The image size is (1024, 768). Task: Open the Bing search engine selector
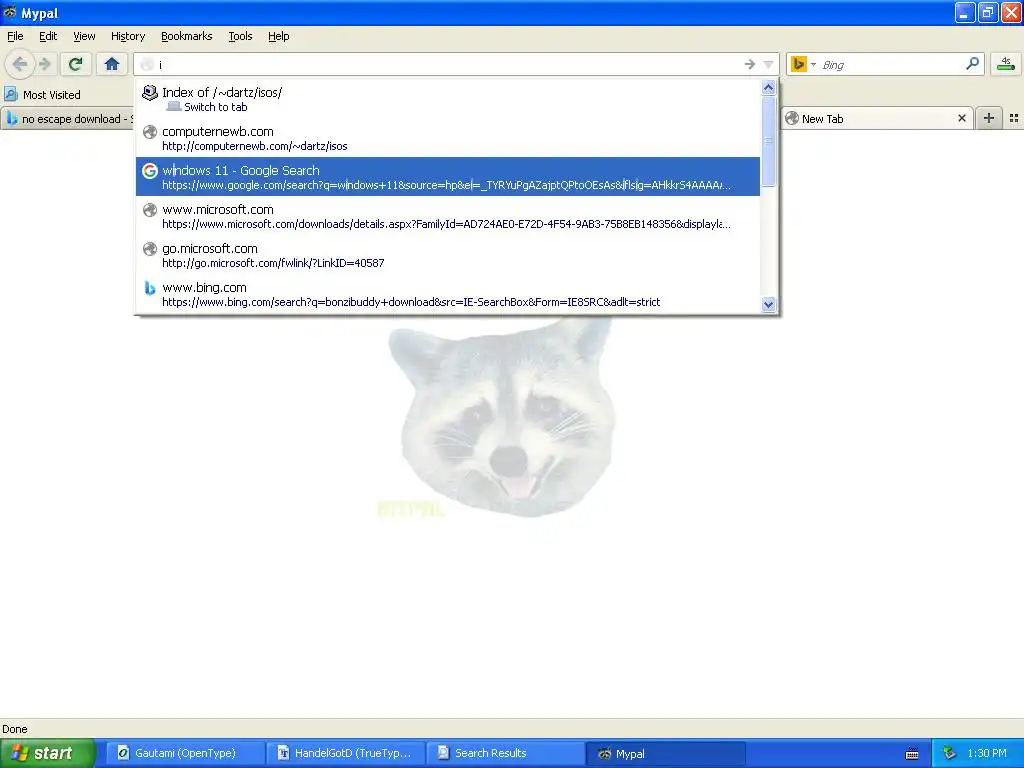tap(803, 64)
